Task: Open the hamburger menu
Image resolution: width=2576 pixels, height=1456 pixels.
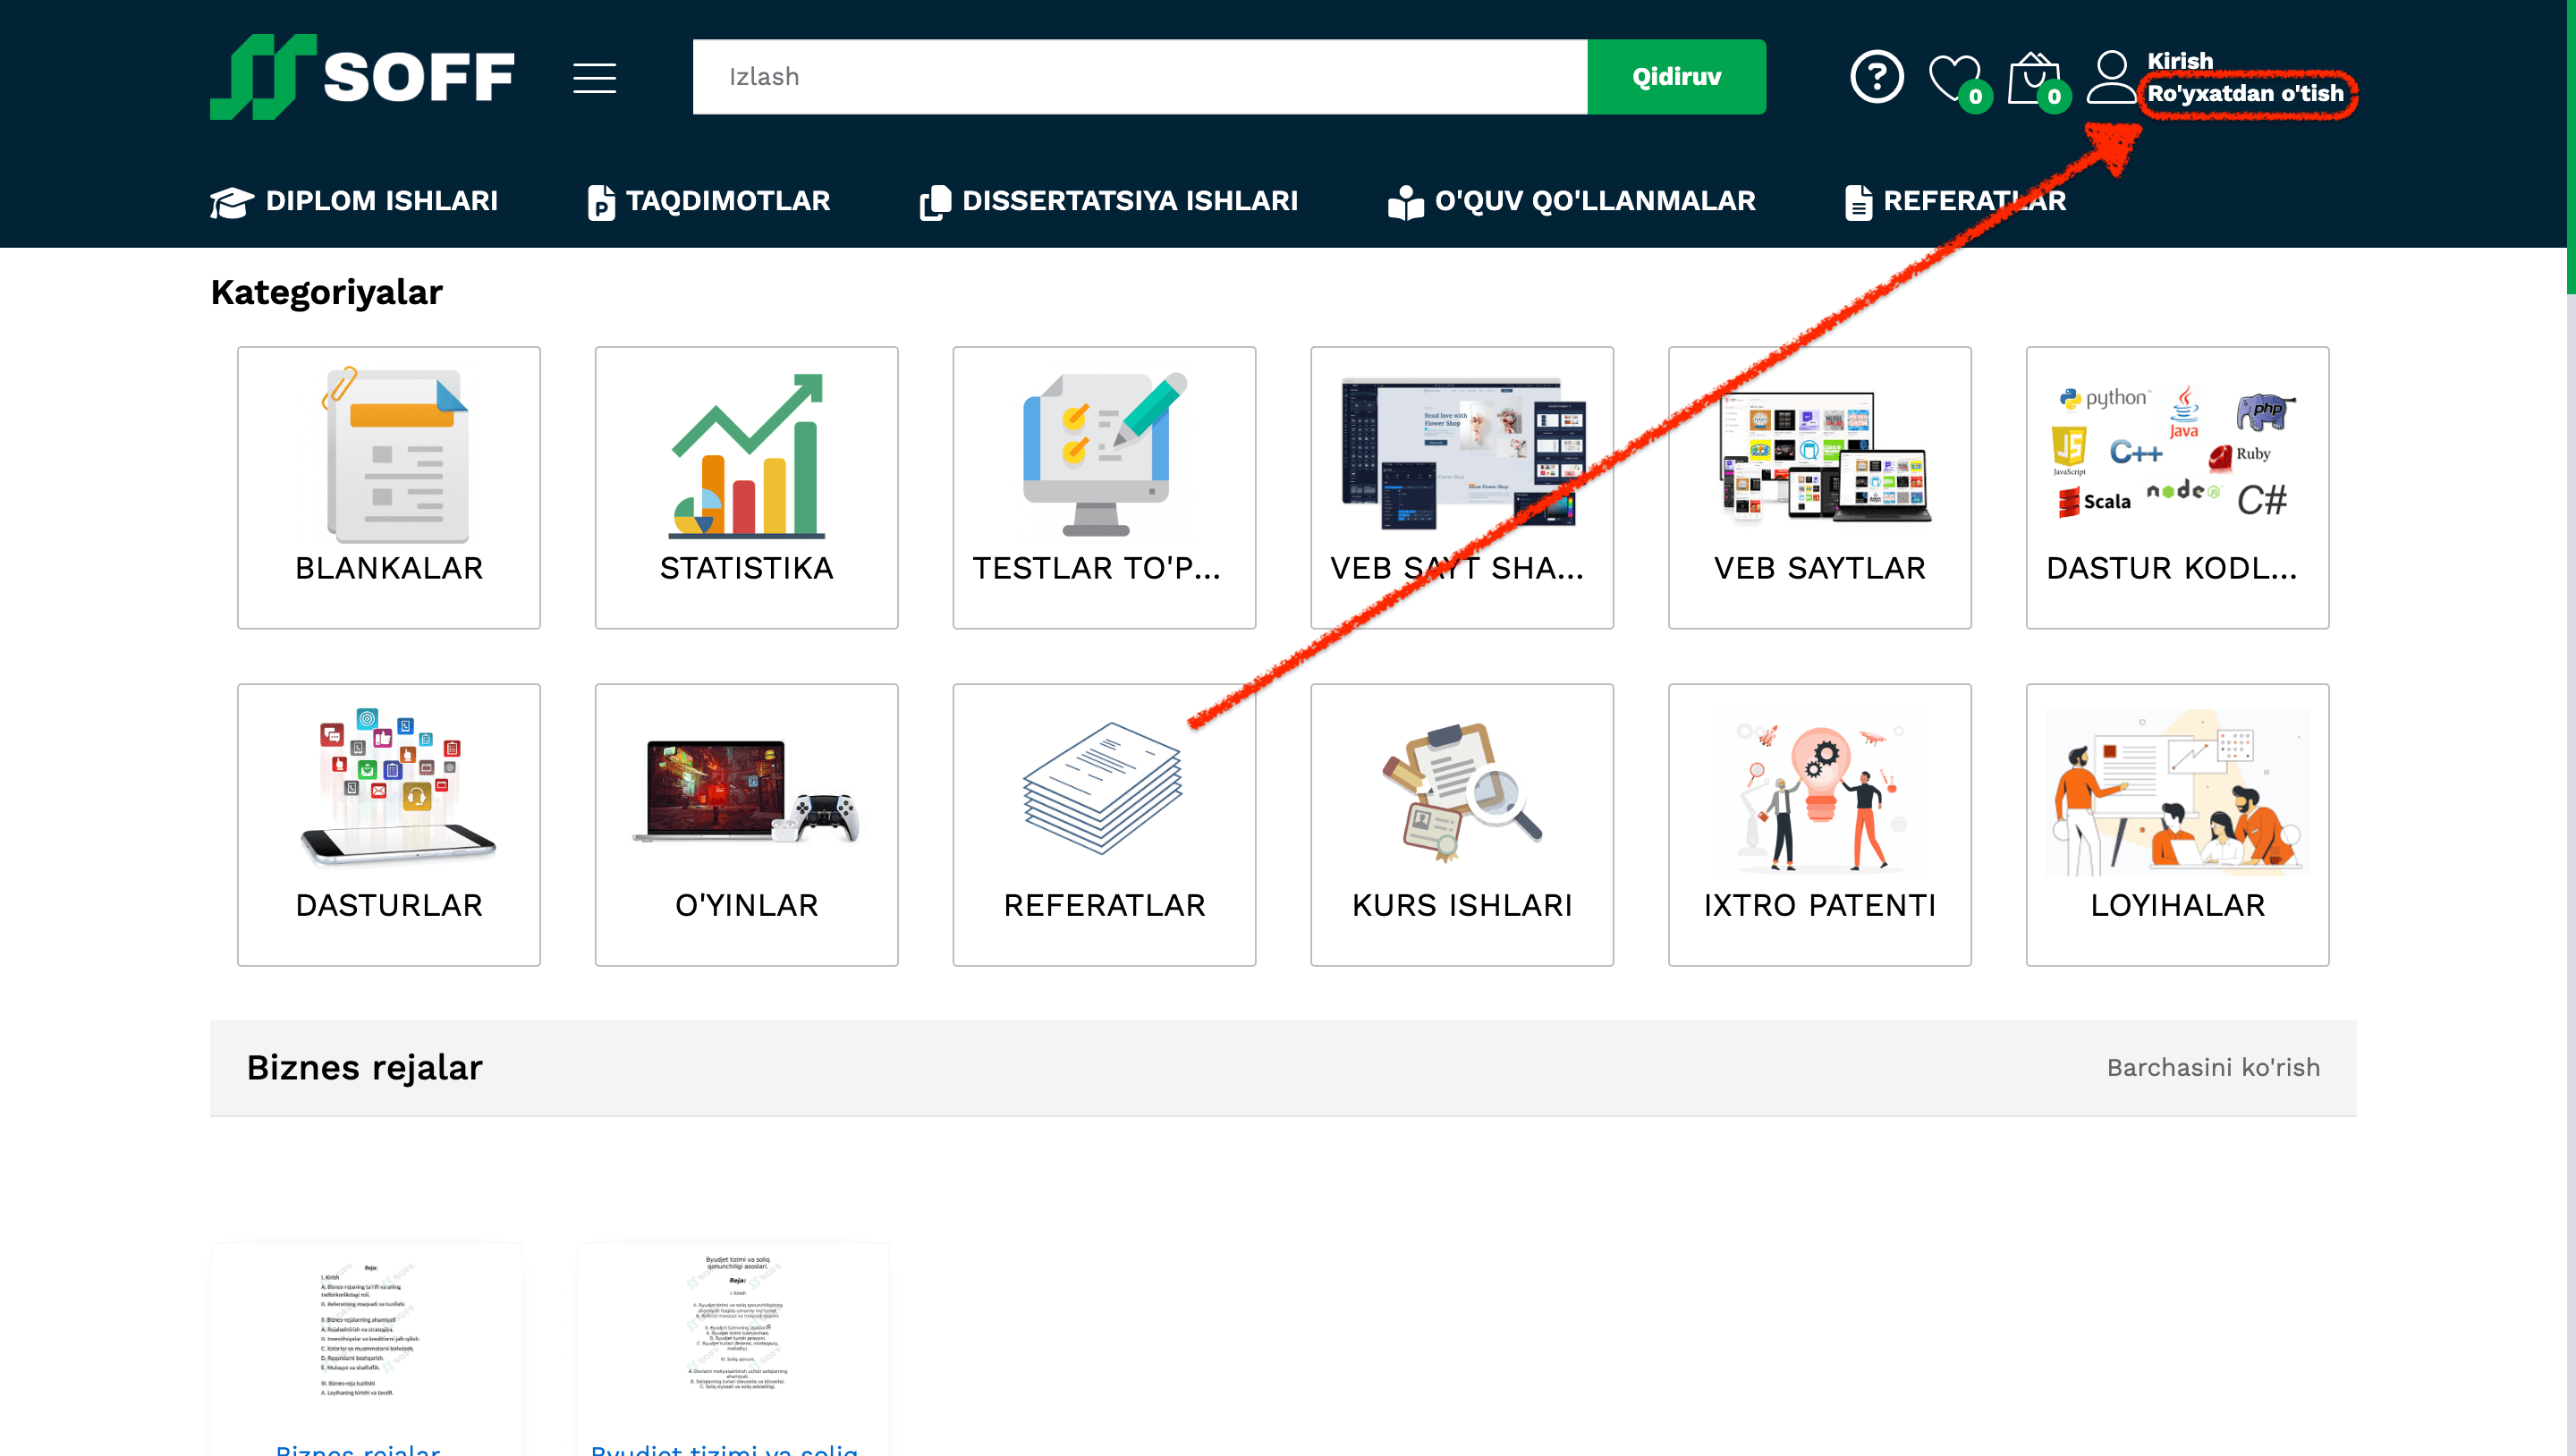Action: point(594,77)
